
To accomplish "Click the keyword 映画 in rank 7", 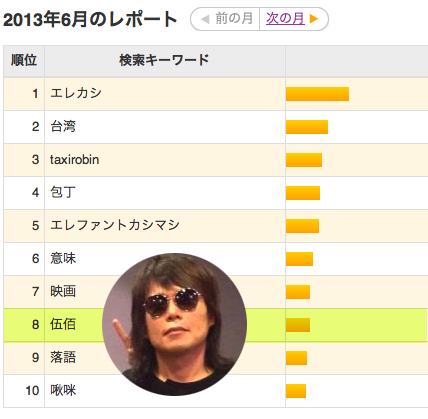I will pos(63,292).
